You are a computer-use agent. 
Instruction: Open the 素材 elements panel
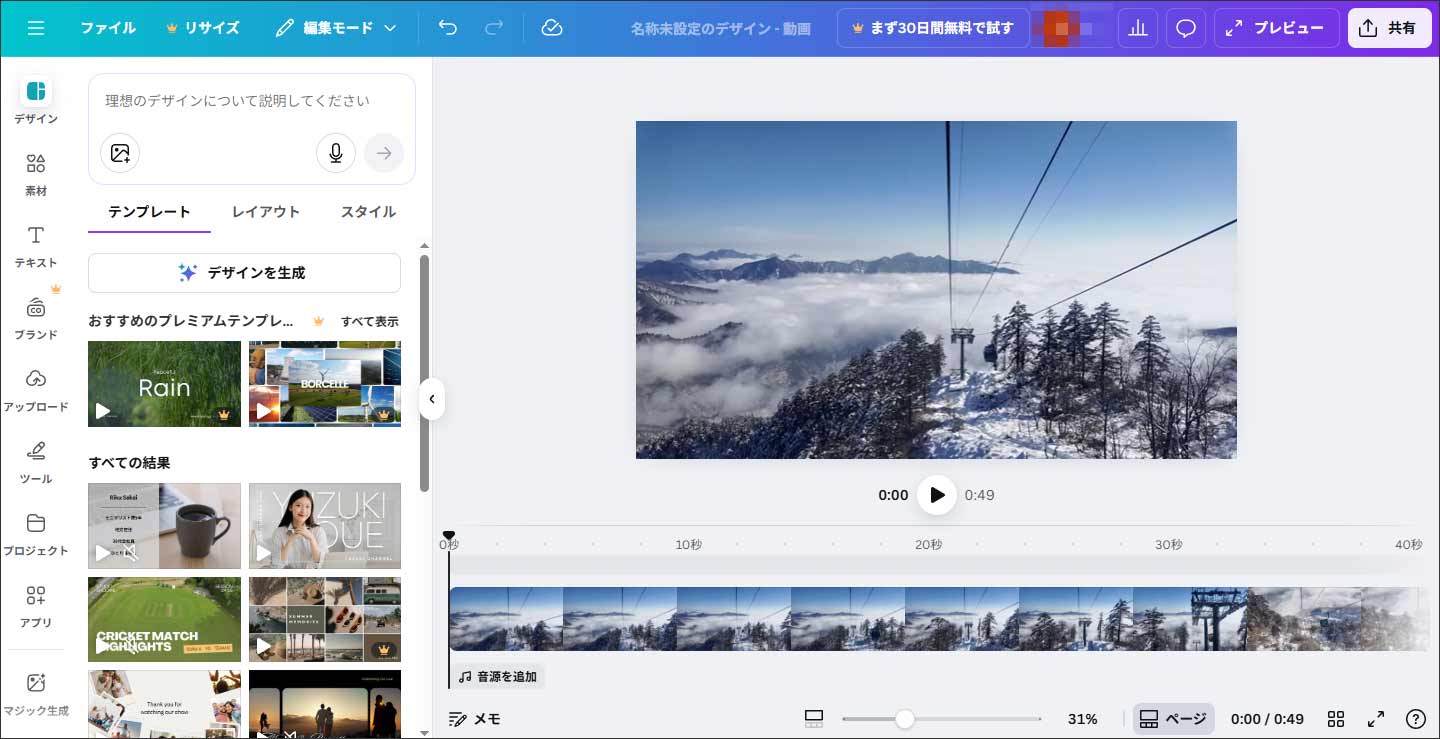click(36, 174)
